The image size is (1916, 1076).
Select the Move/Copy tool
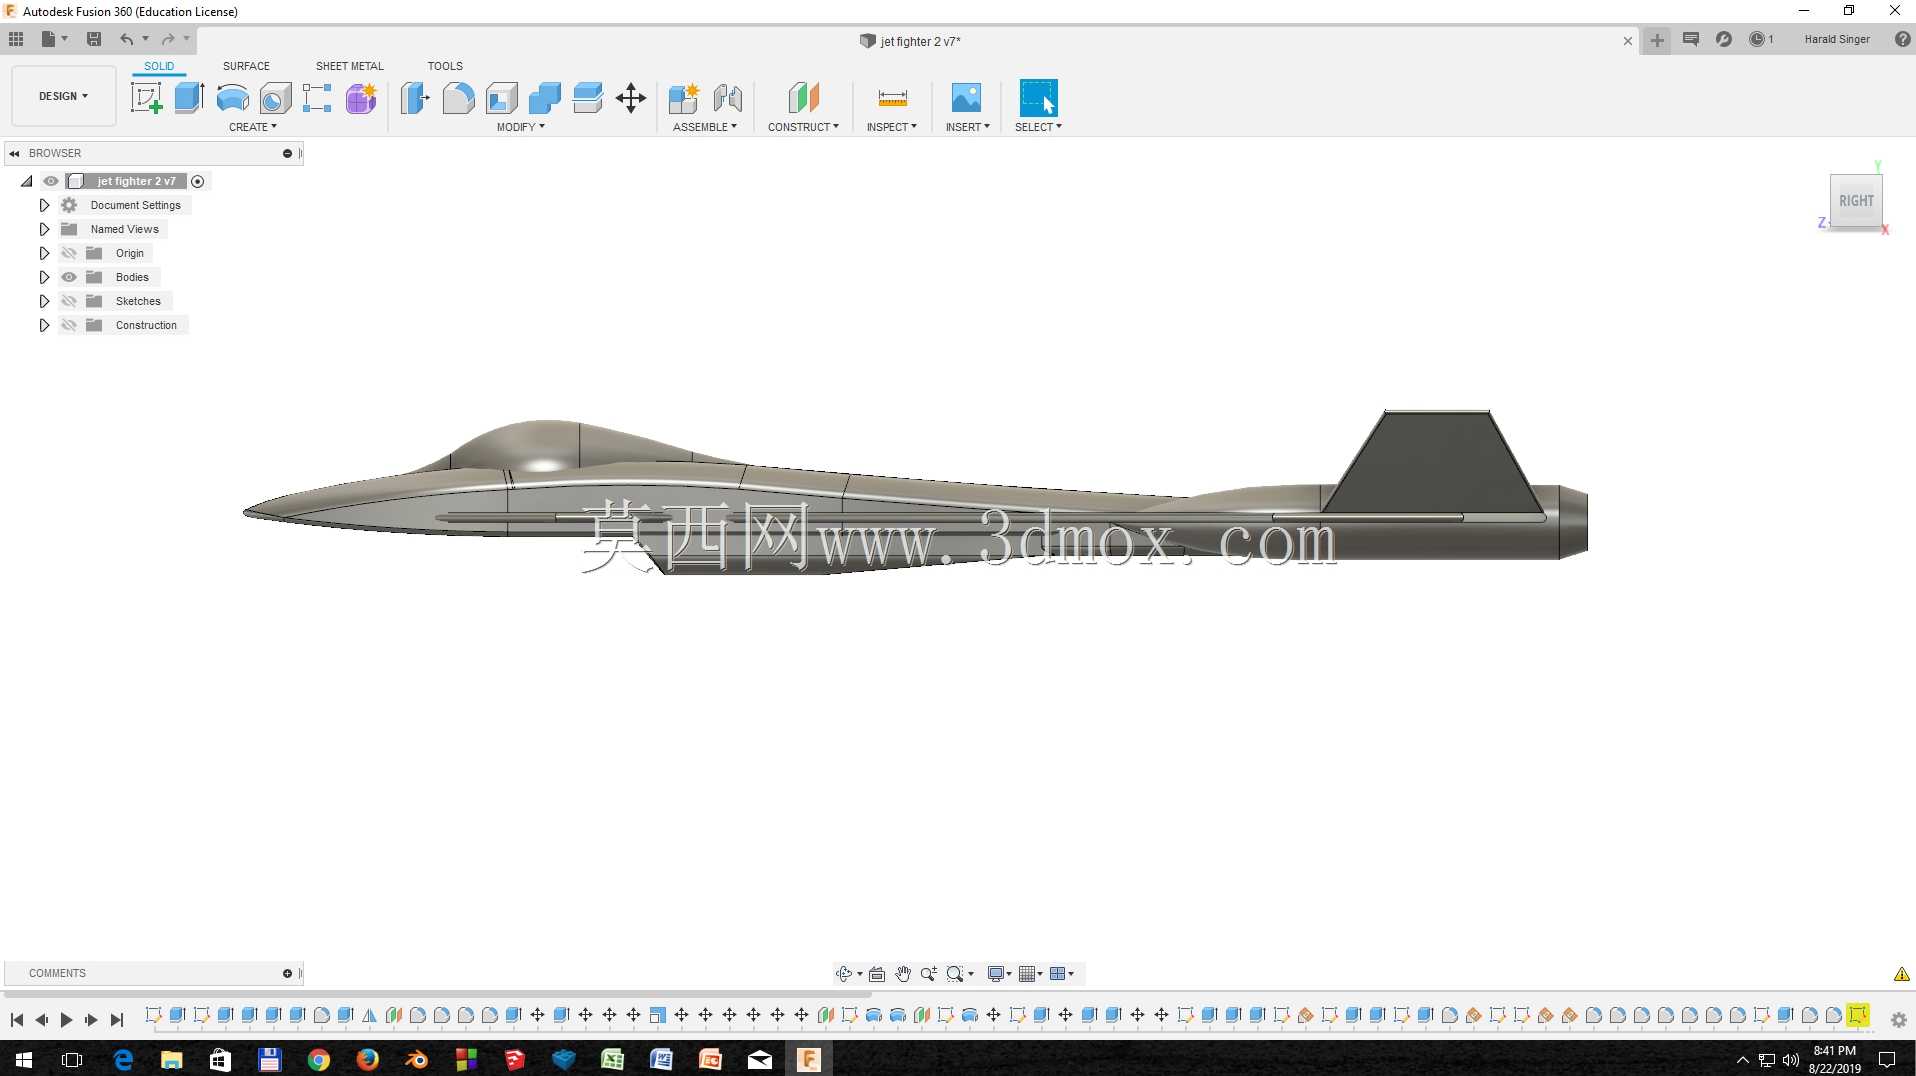pyautogui.click(x=631, y=98)
